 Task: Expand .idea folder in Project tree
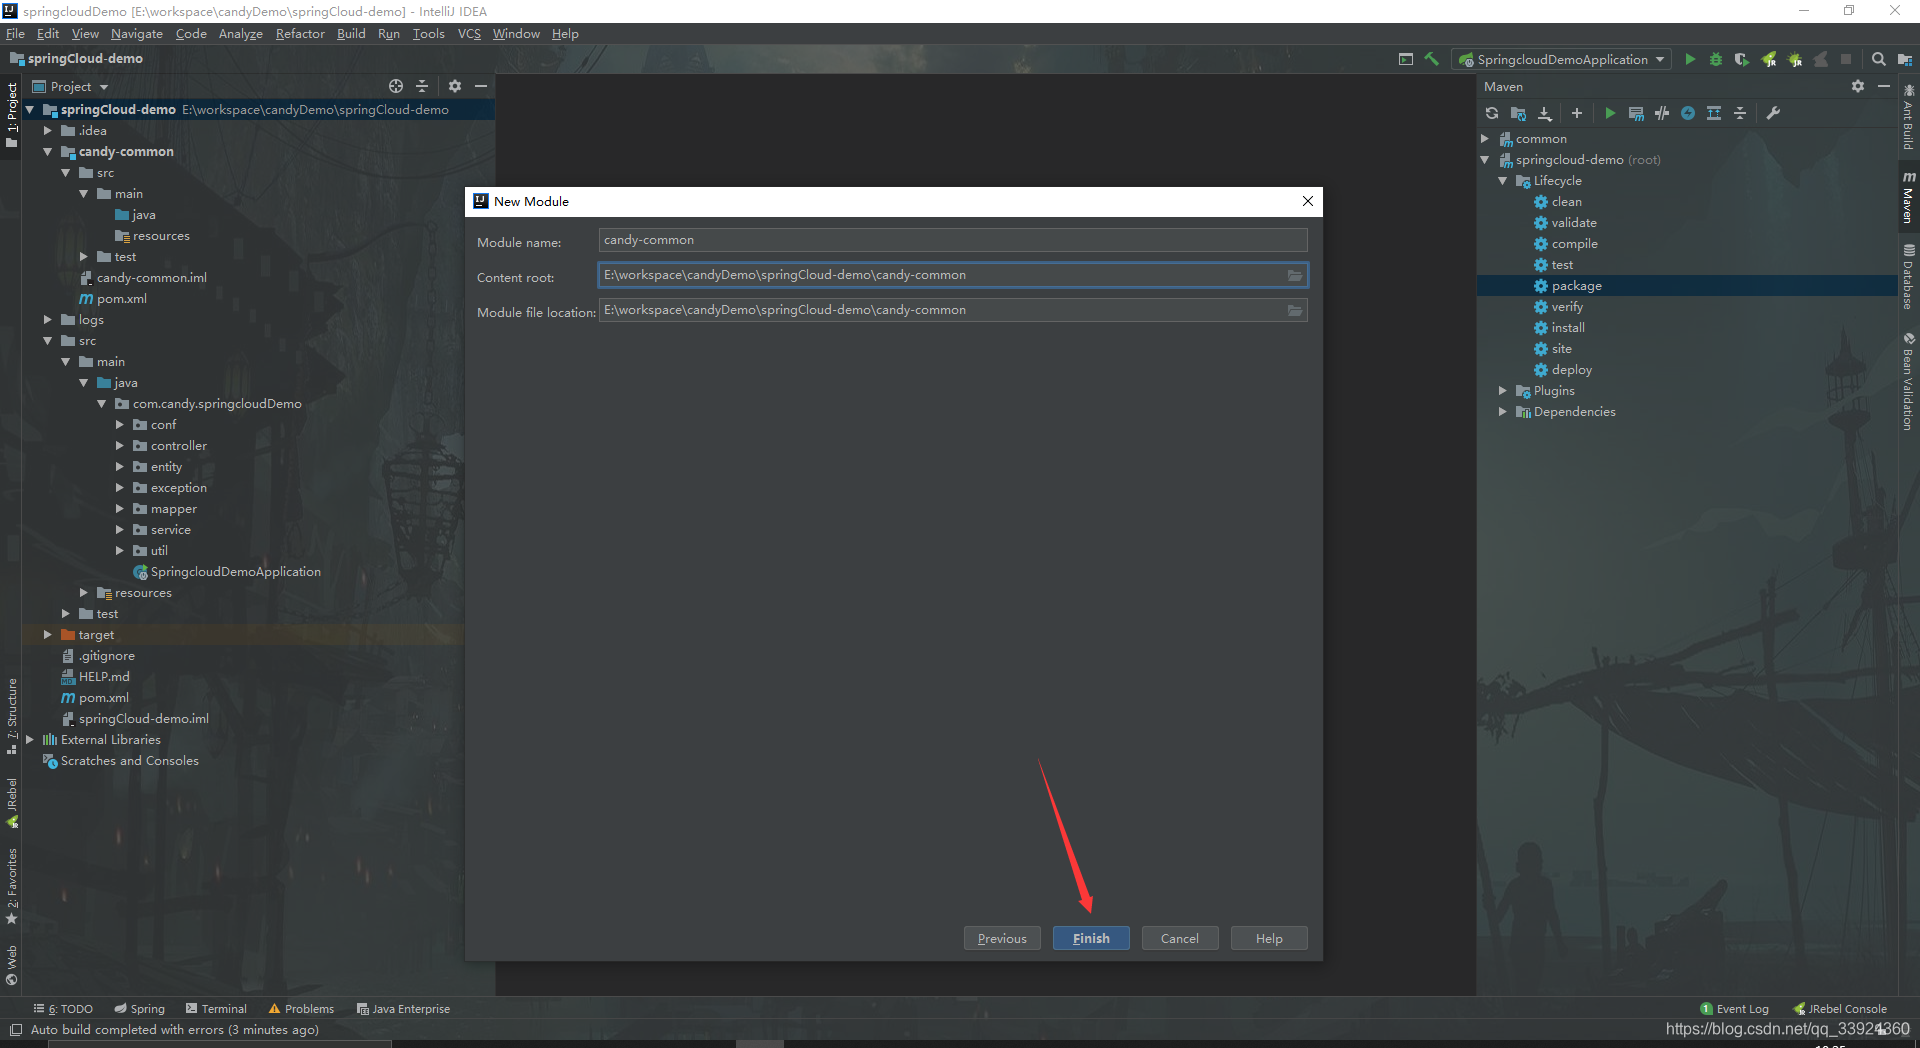point(47,131)
